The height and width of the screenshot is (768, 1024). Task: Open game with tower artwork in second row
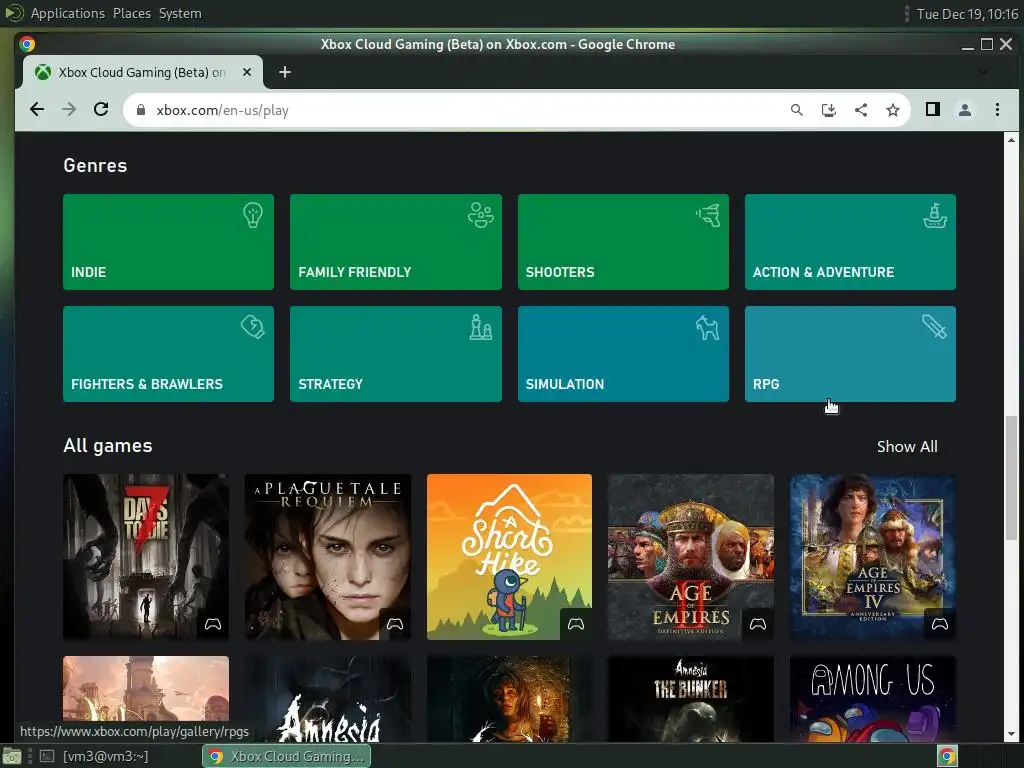coord(146,699)
